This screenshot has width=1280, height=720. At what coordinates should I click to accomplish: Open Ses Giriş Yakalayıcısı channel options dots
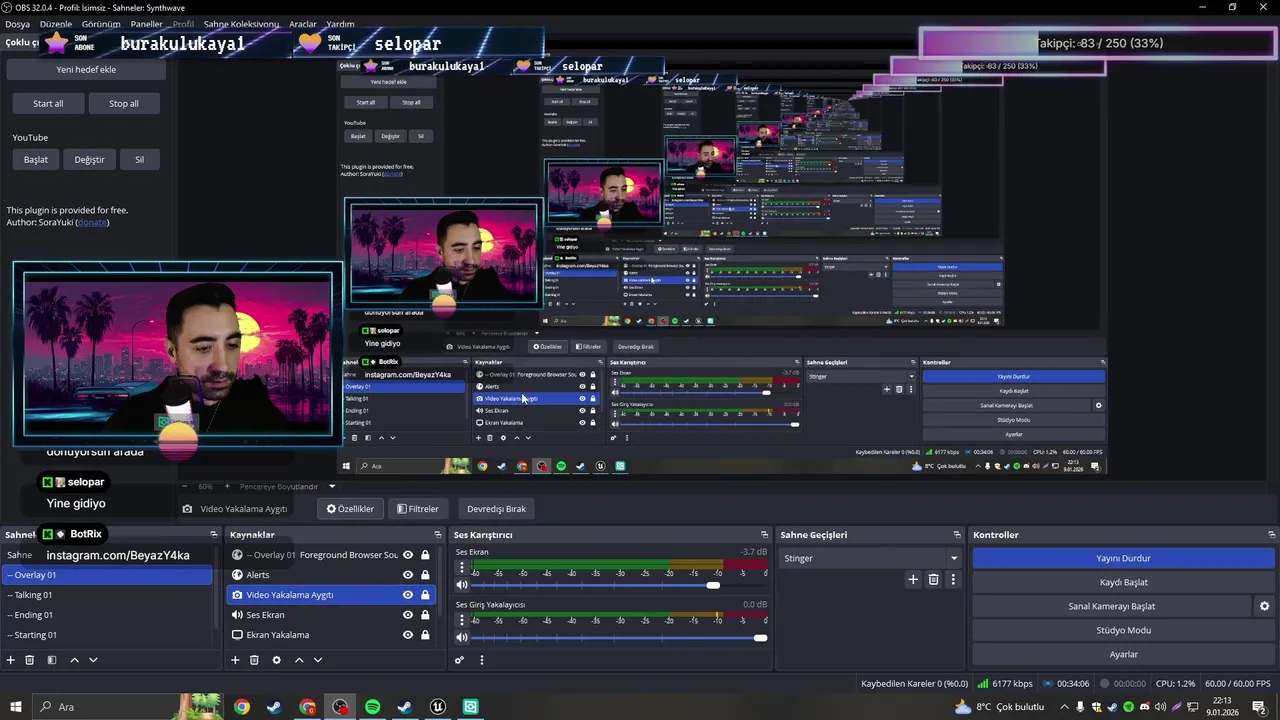(x=461, y=620)
